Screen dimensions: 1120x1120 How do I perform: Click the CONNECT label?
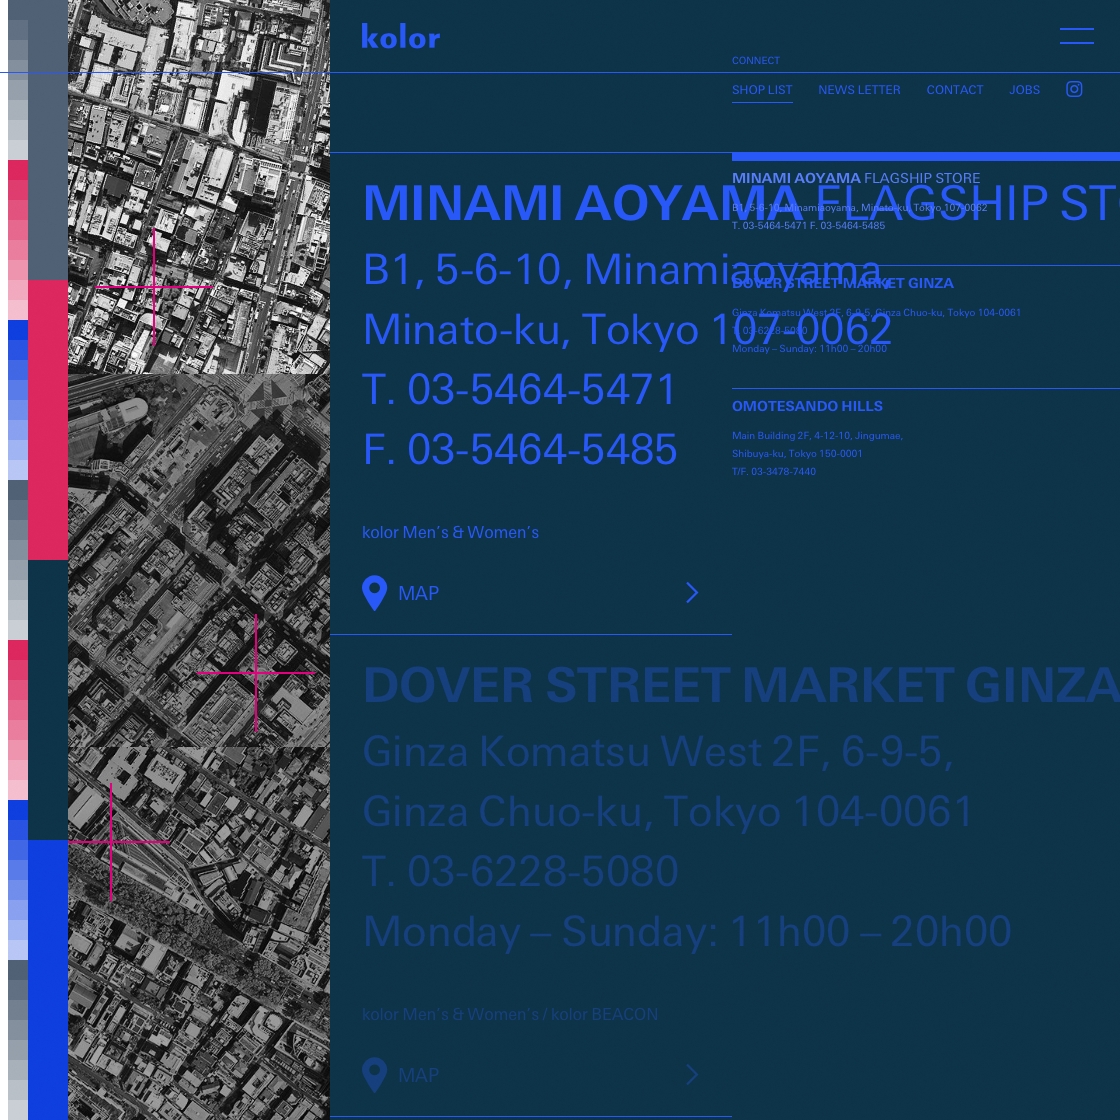[755, 61]
